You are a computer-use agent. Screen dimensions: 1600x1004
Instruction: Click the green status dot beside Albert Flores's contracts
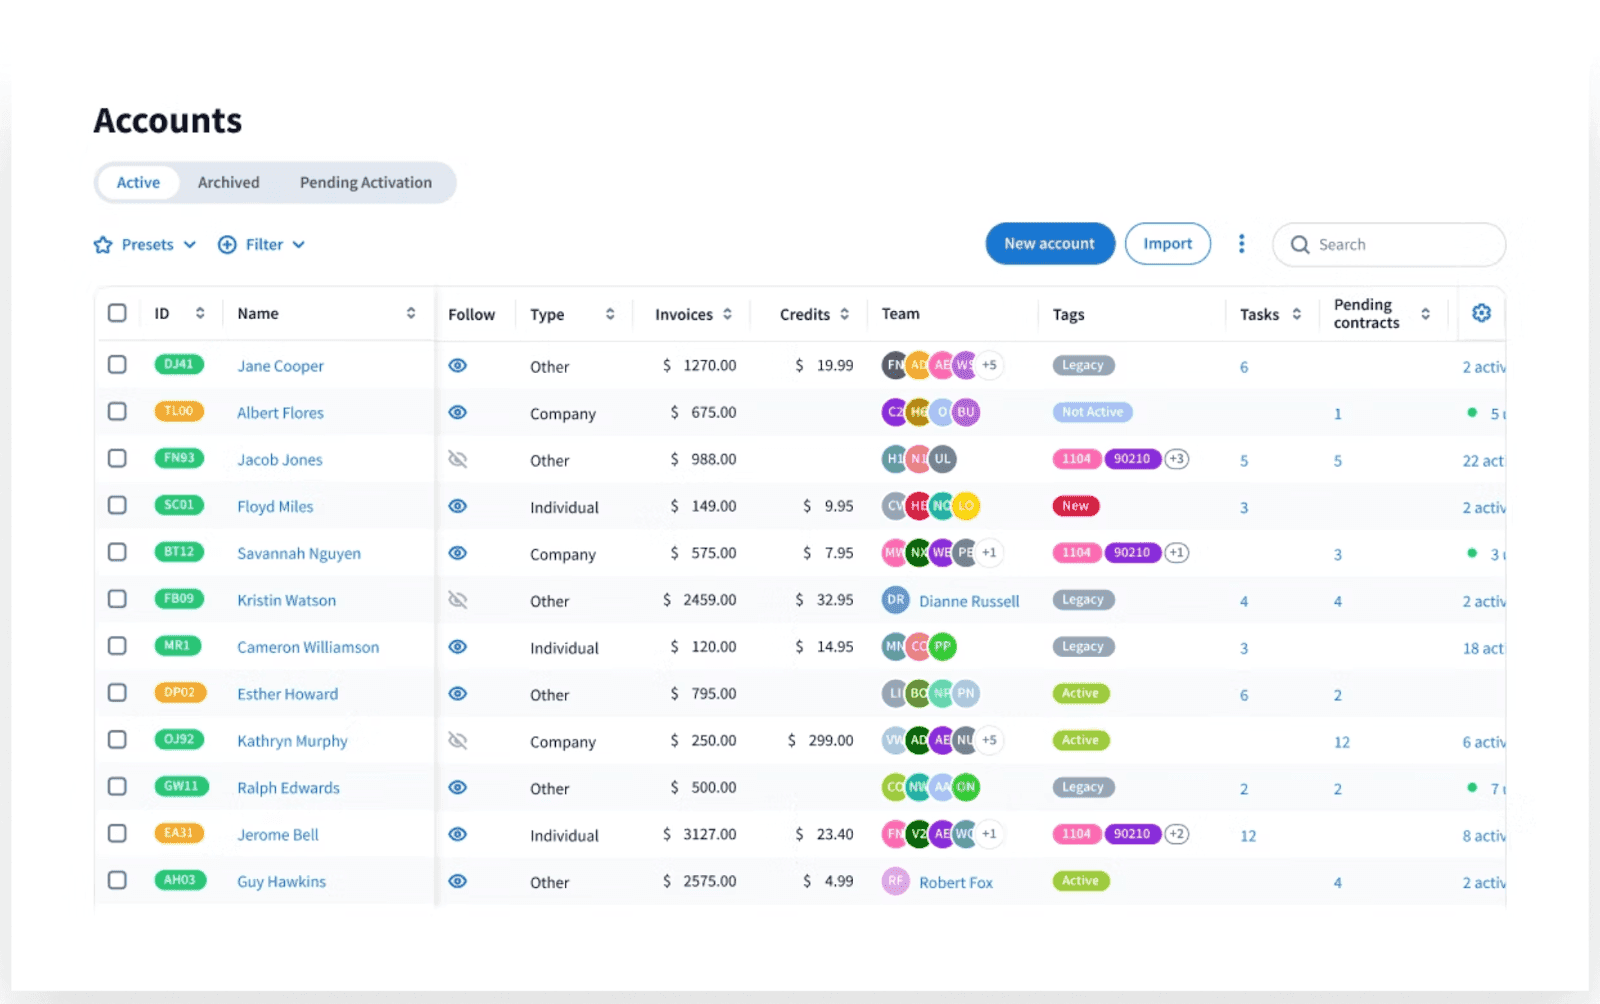pyautogui.click(x=1470, y=411)
